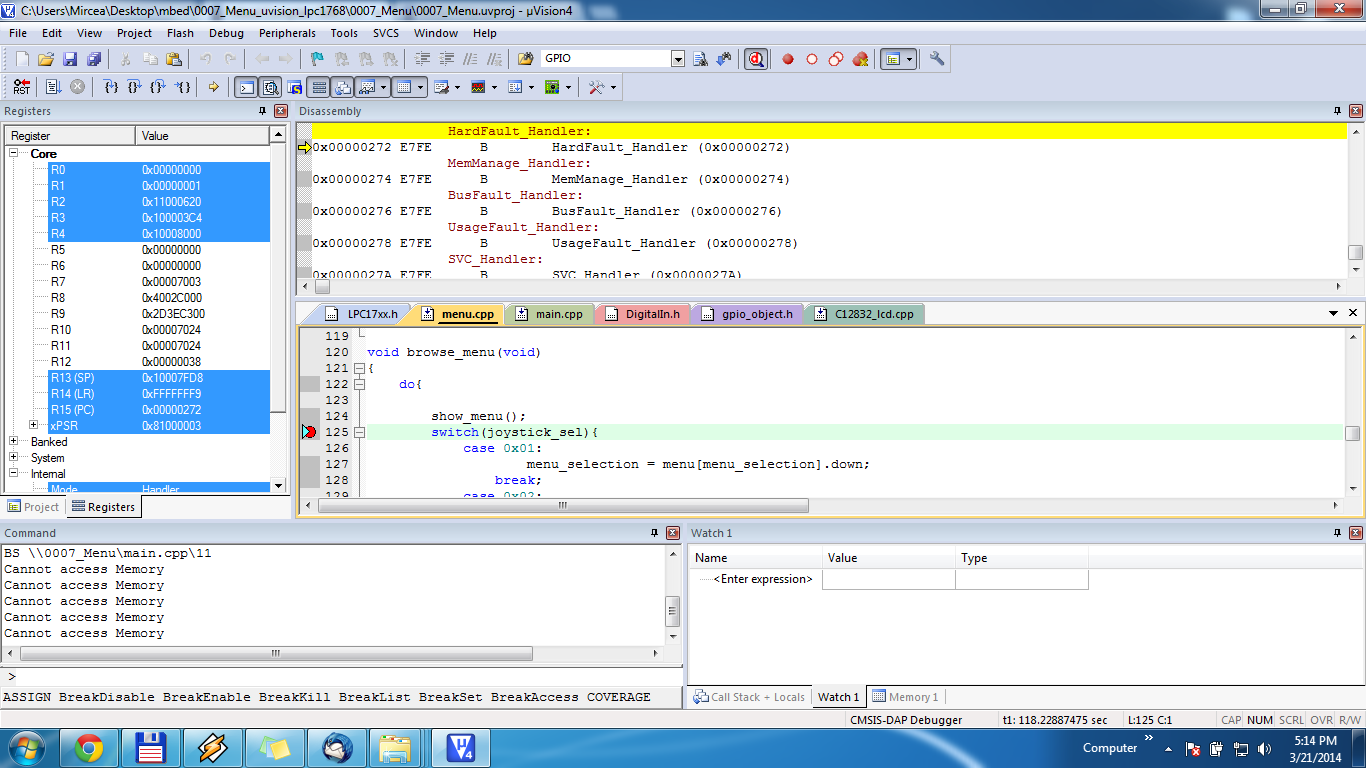Click the Incremental Find binoculars icon
The height and width of the screenshot is (768, 1366).
coord(724,59)
